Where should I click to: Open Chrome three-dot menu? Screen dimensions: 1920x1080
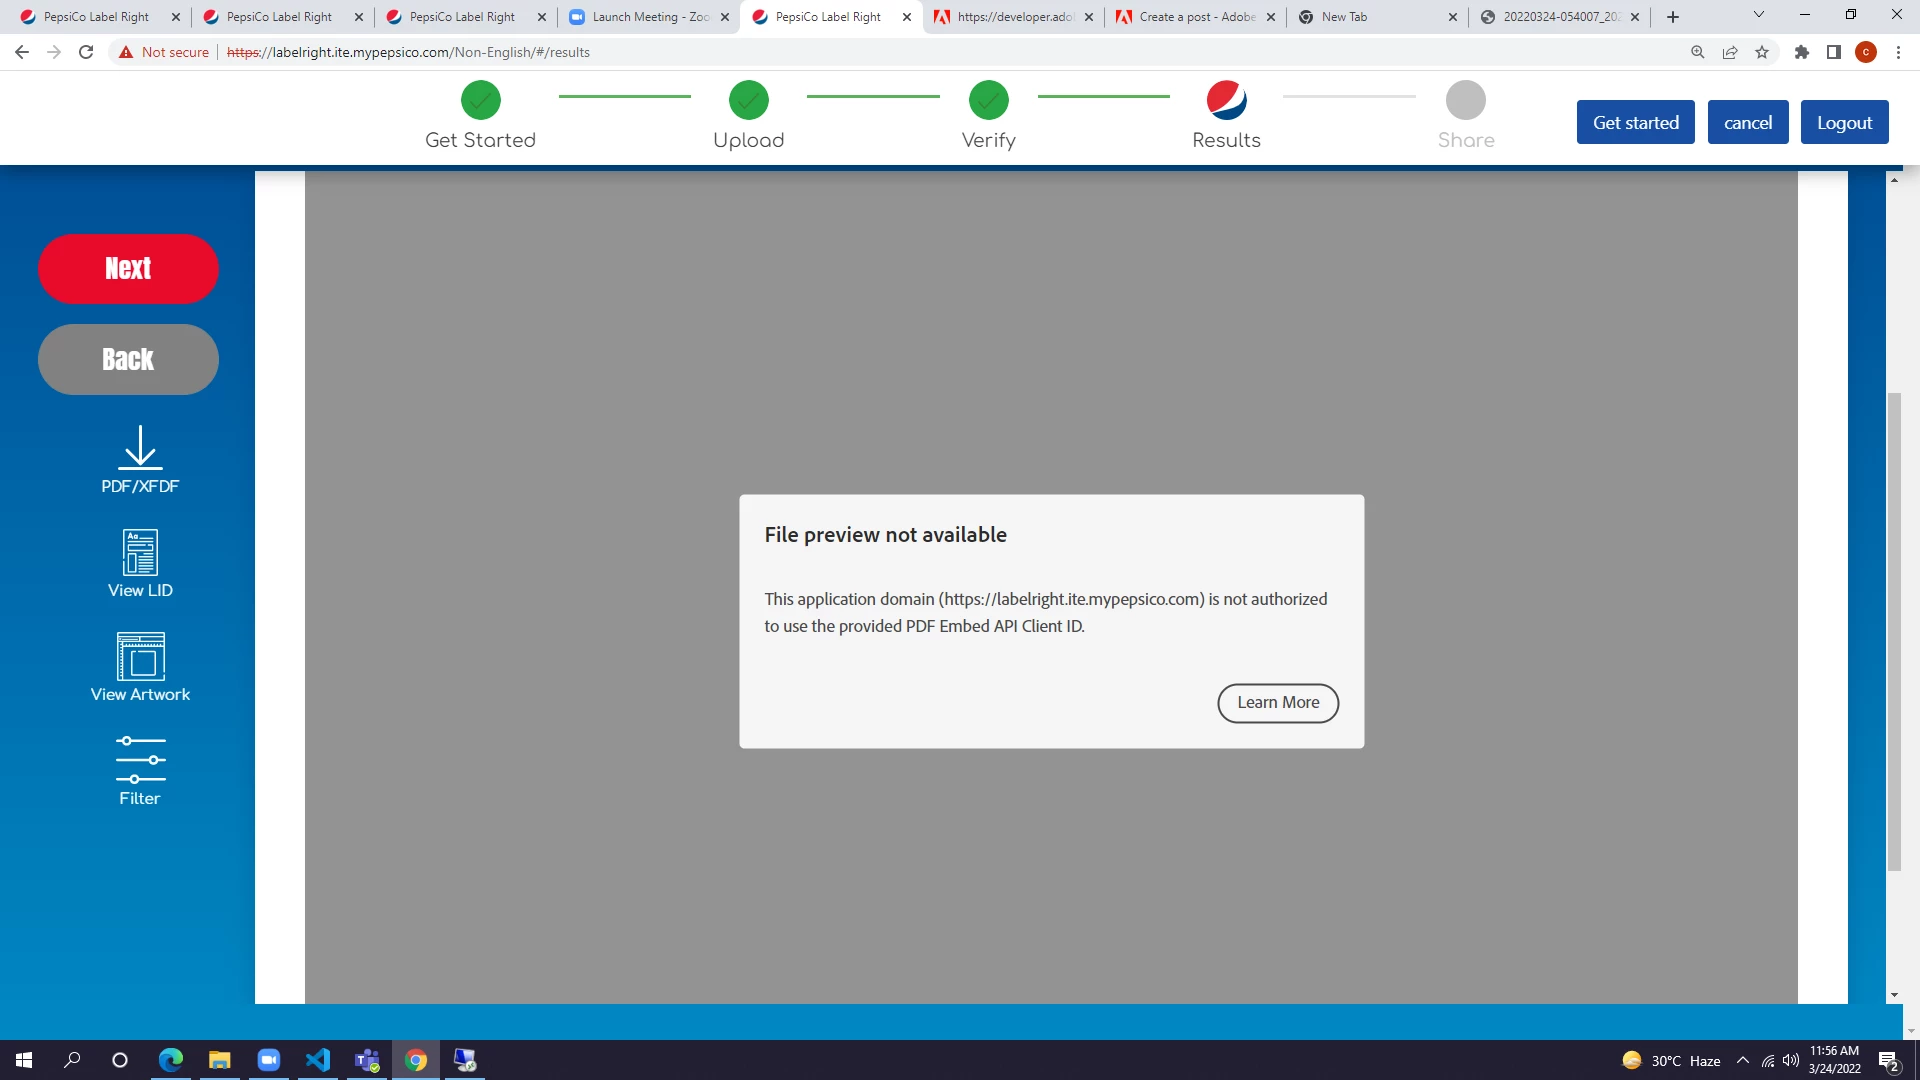coord(1898,52)
